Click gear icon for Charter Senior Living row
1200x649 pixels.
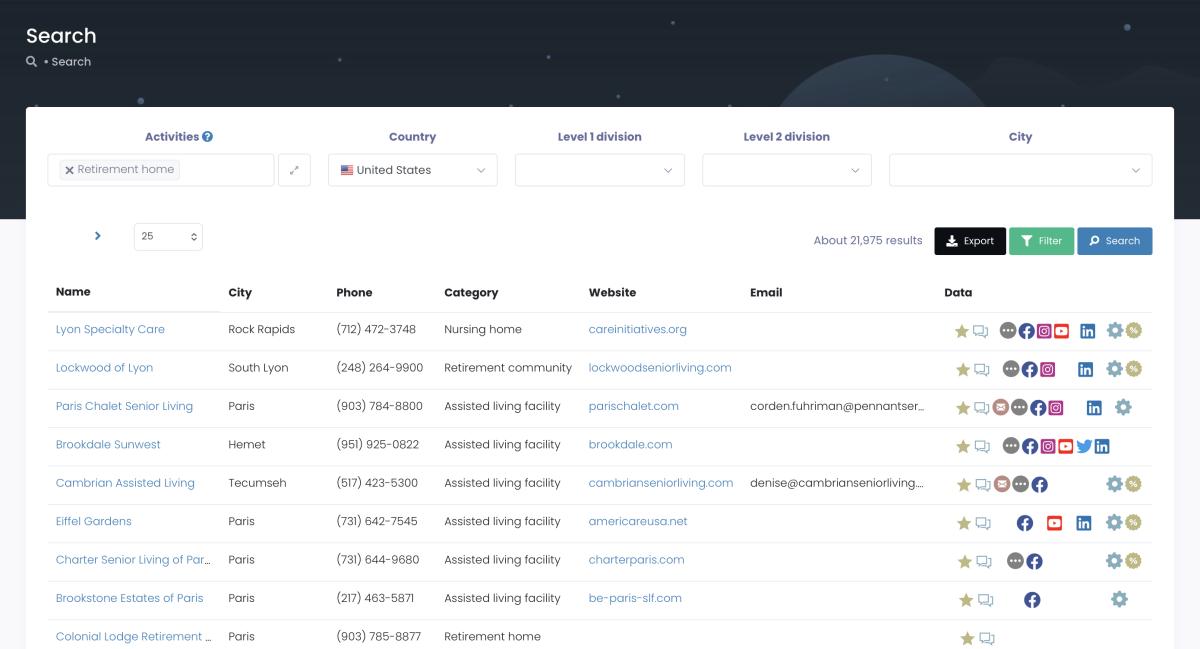[x=1114, y=561]
